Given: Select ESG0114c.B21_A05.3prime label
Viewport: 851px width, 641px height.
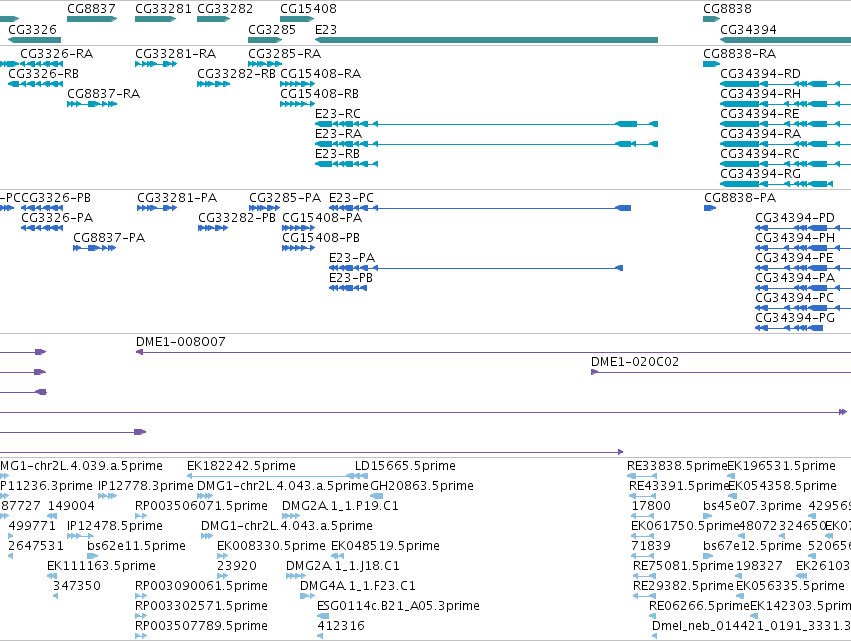Looking at the screenshot, I should point(398,606).
